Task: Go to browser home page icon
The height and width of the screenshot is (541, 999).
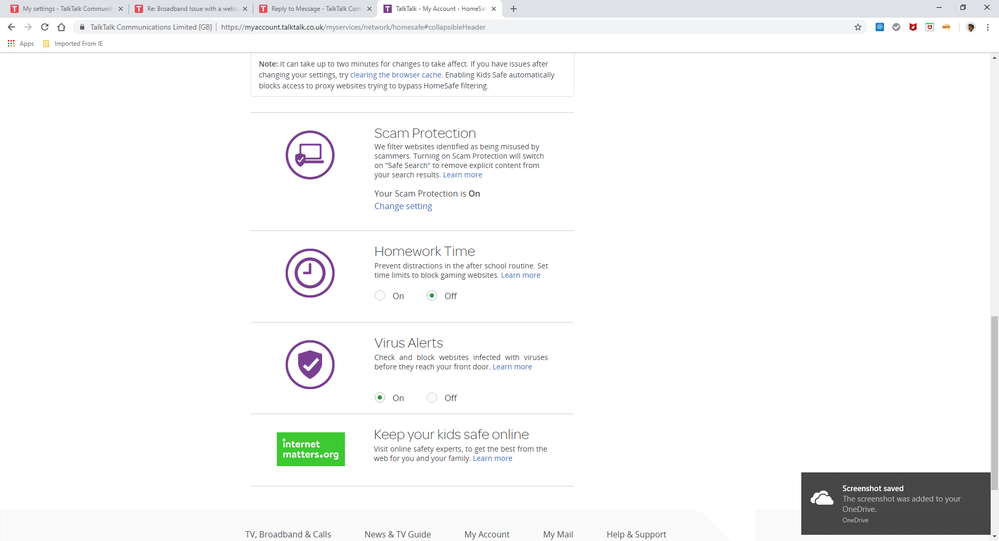Action: click(x=62, y=27)
